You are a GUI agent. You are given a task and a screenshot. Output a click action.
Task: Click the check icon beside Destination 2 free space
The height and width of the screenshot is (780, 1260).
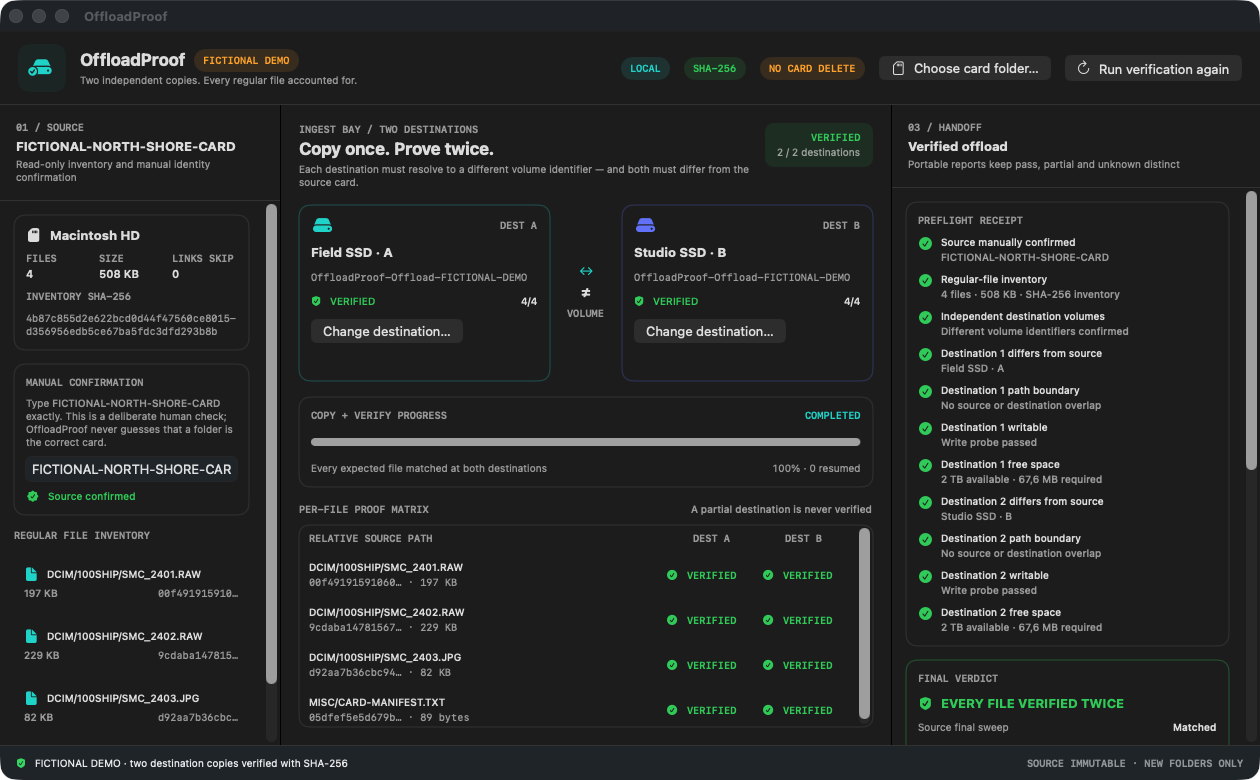[x=925, y=613]
